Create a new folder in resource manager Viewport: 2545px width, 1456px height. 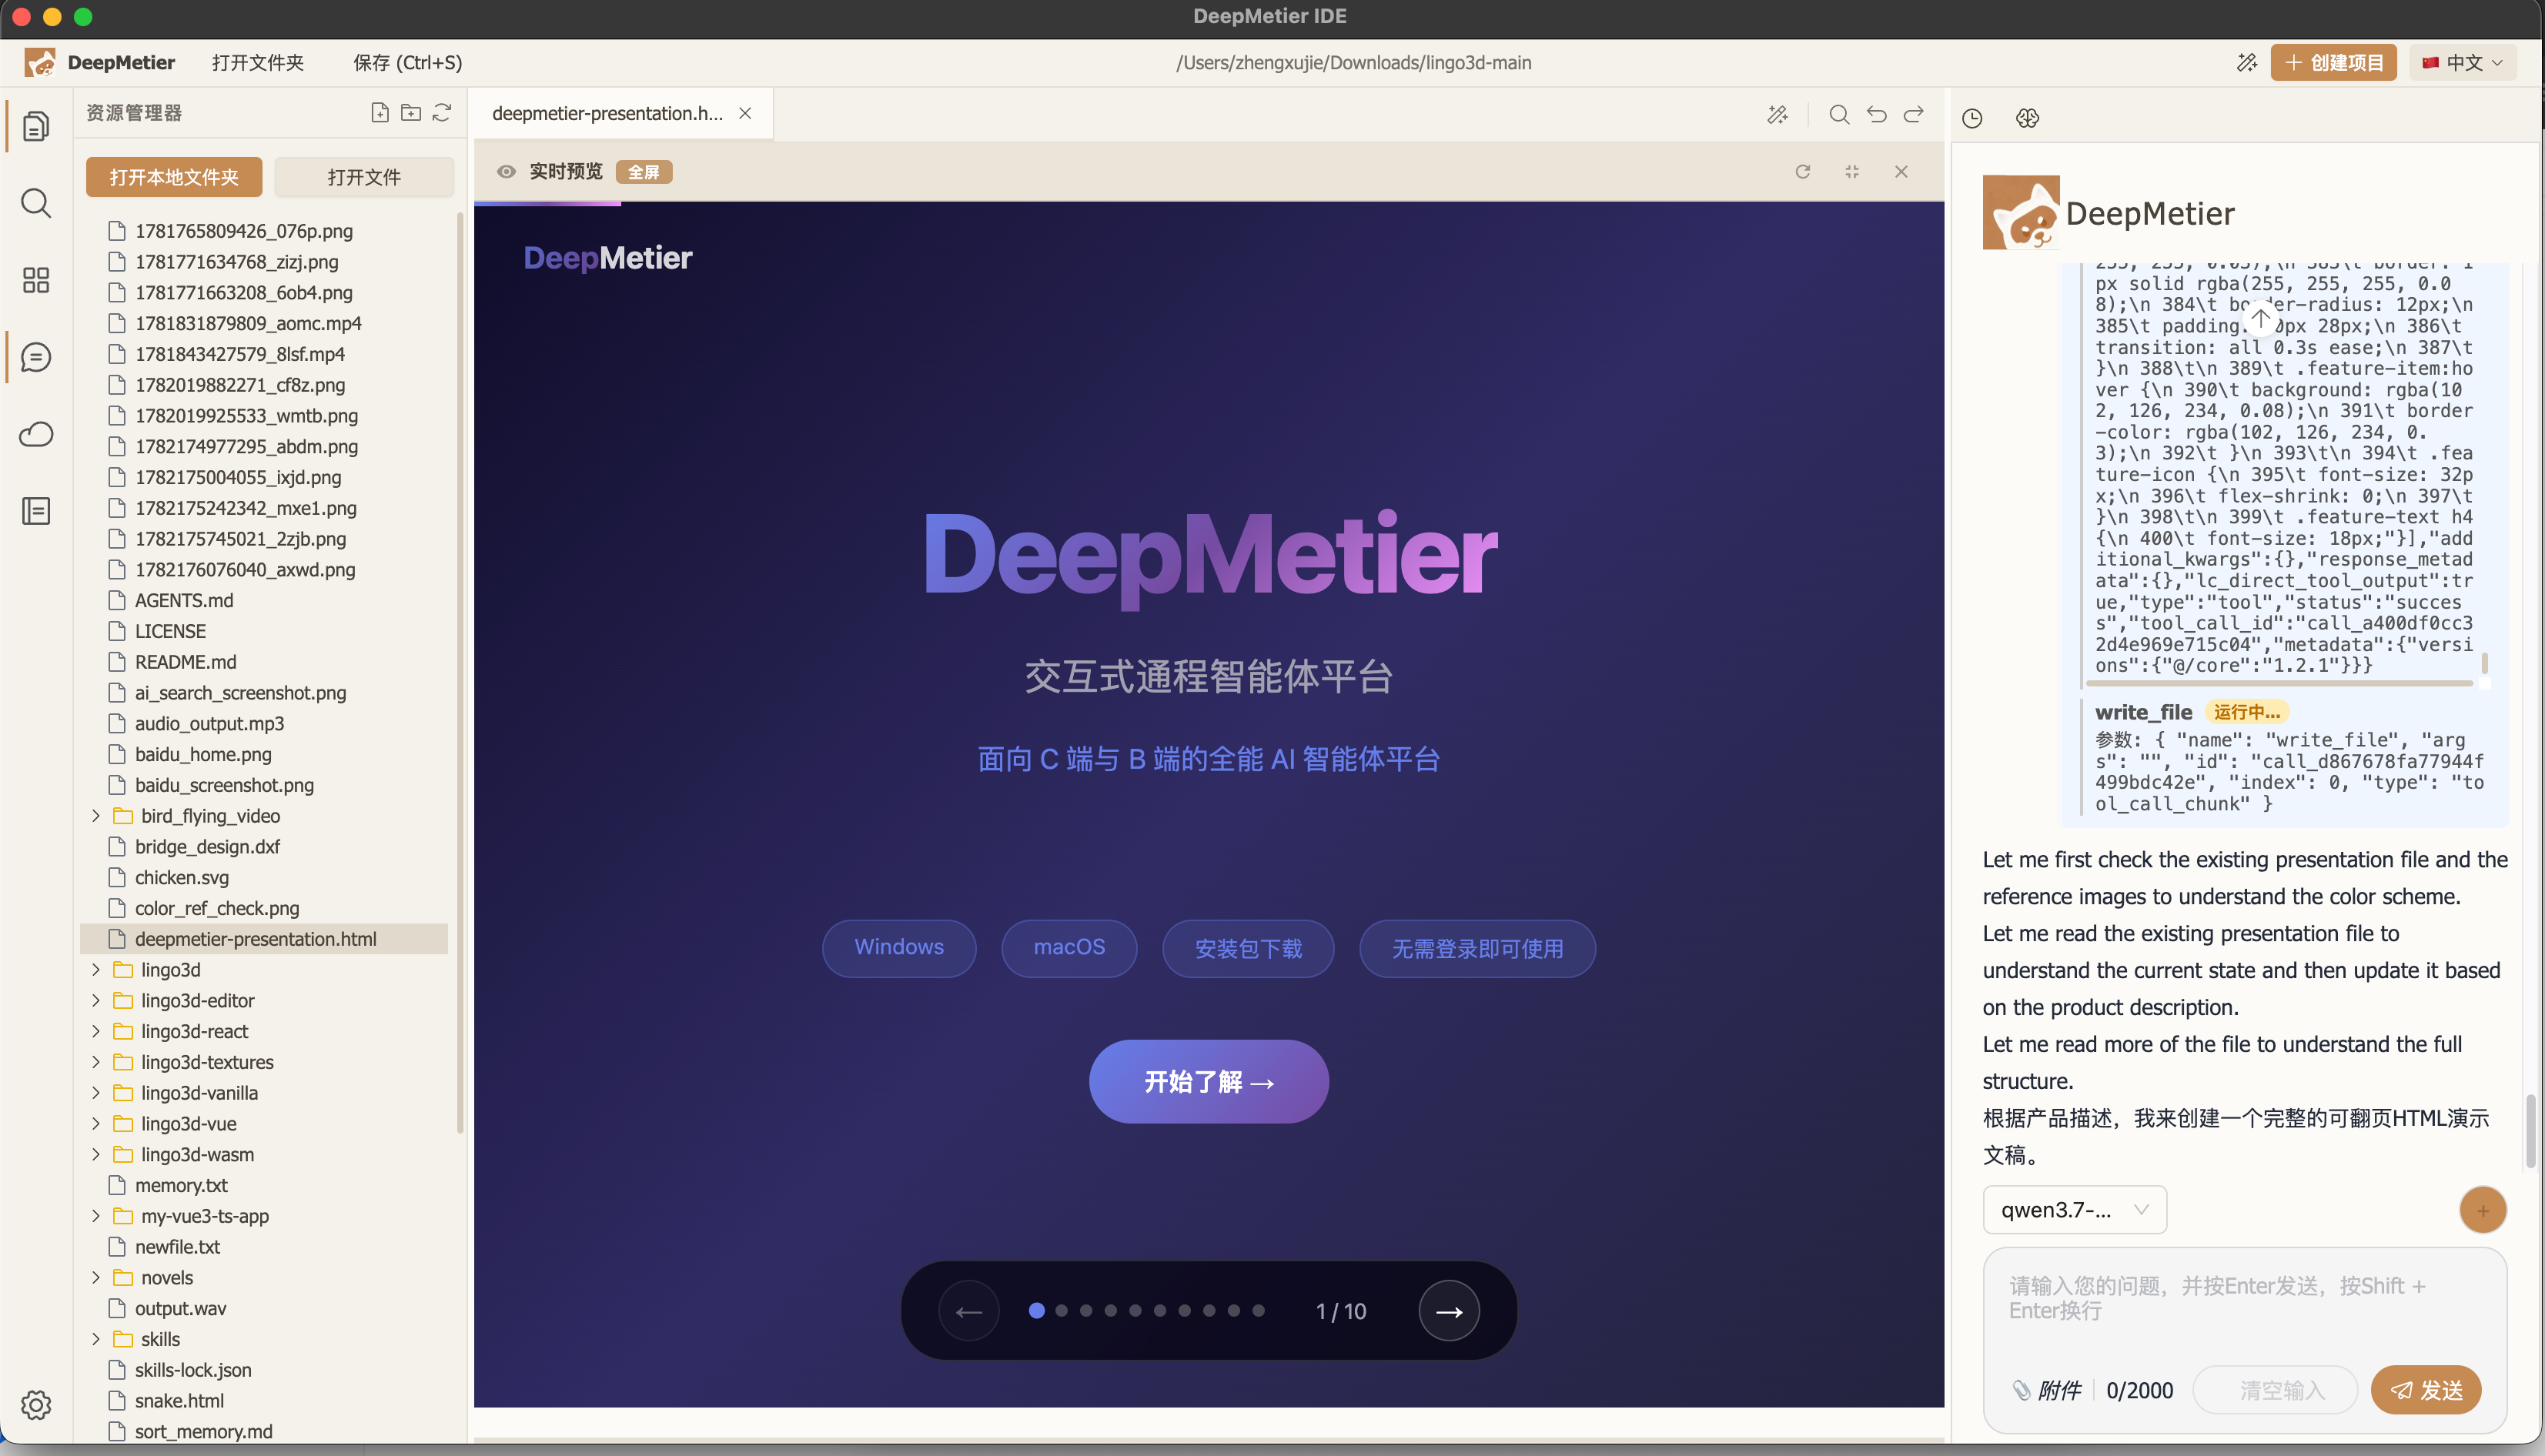point(410,113)
